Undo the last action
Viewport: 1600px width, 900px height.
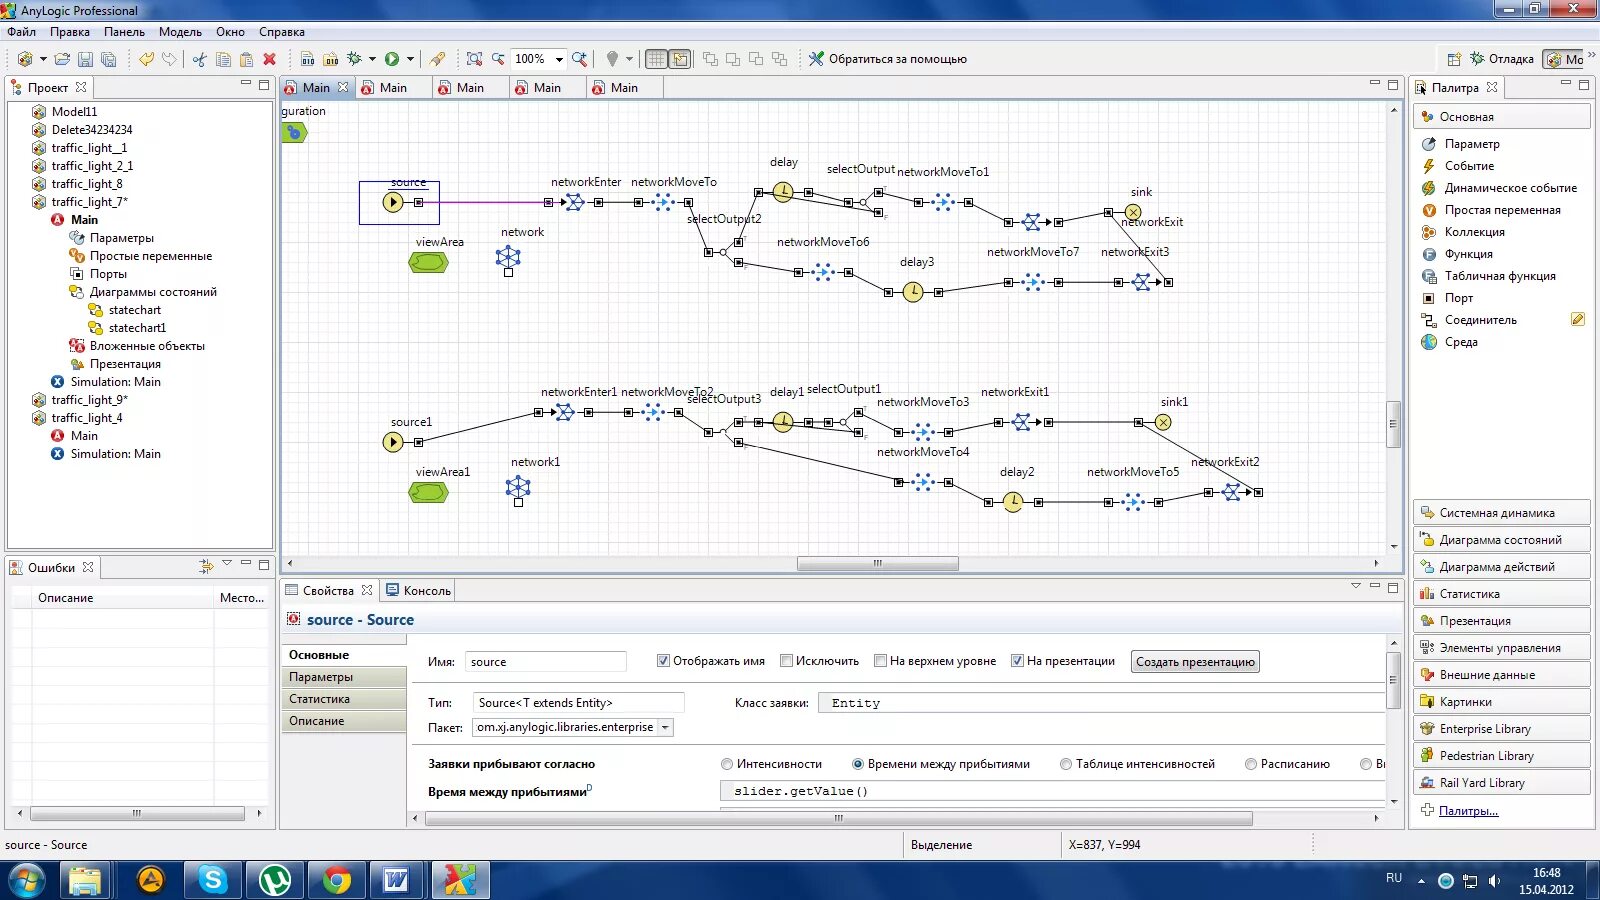pyautogui.click(x=146, y=59)
